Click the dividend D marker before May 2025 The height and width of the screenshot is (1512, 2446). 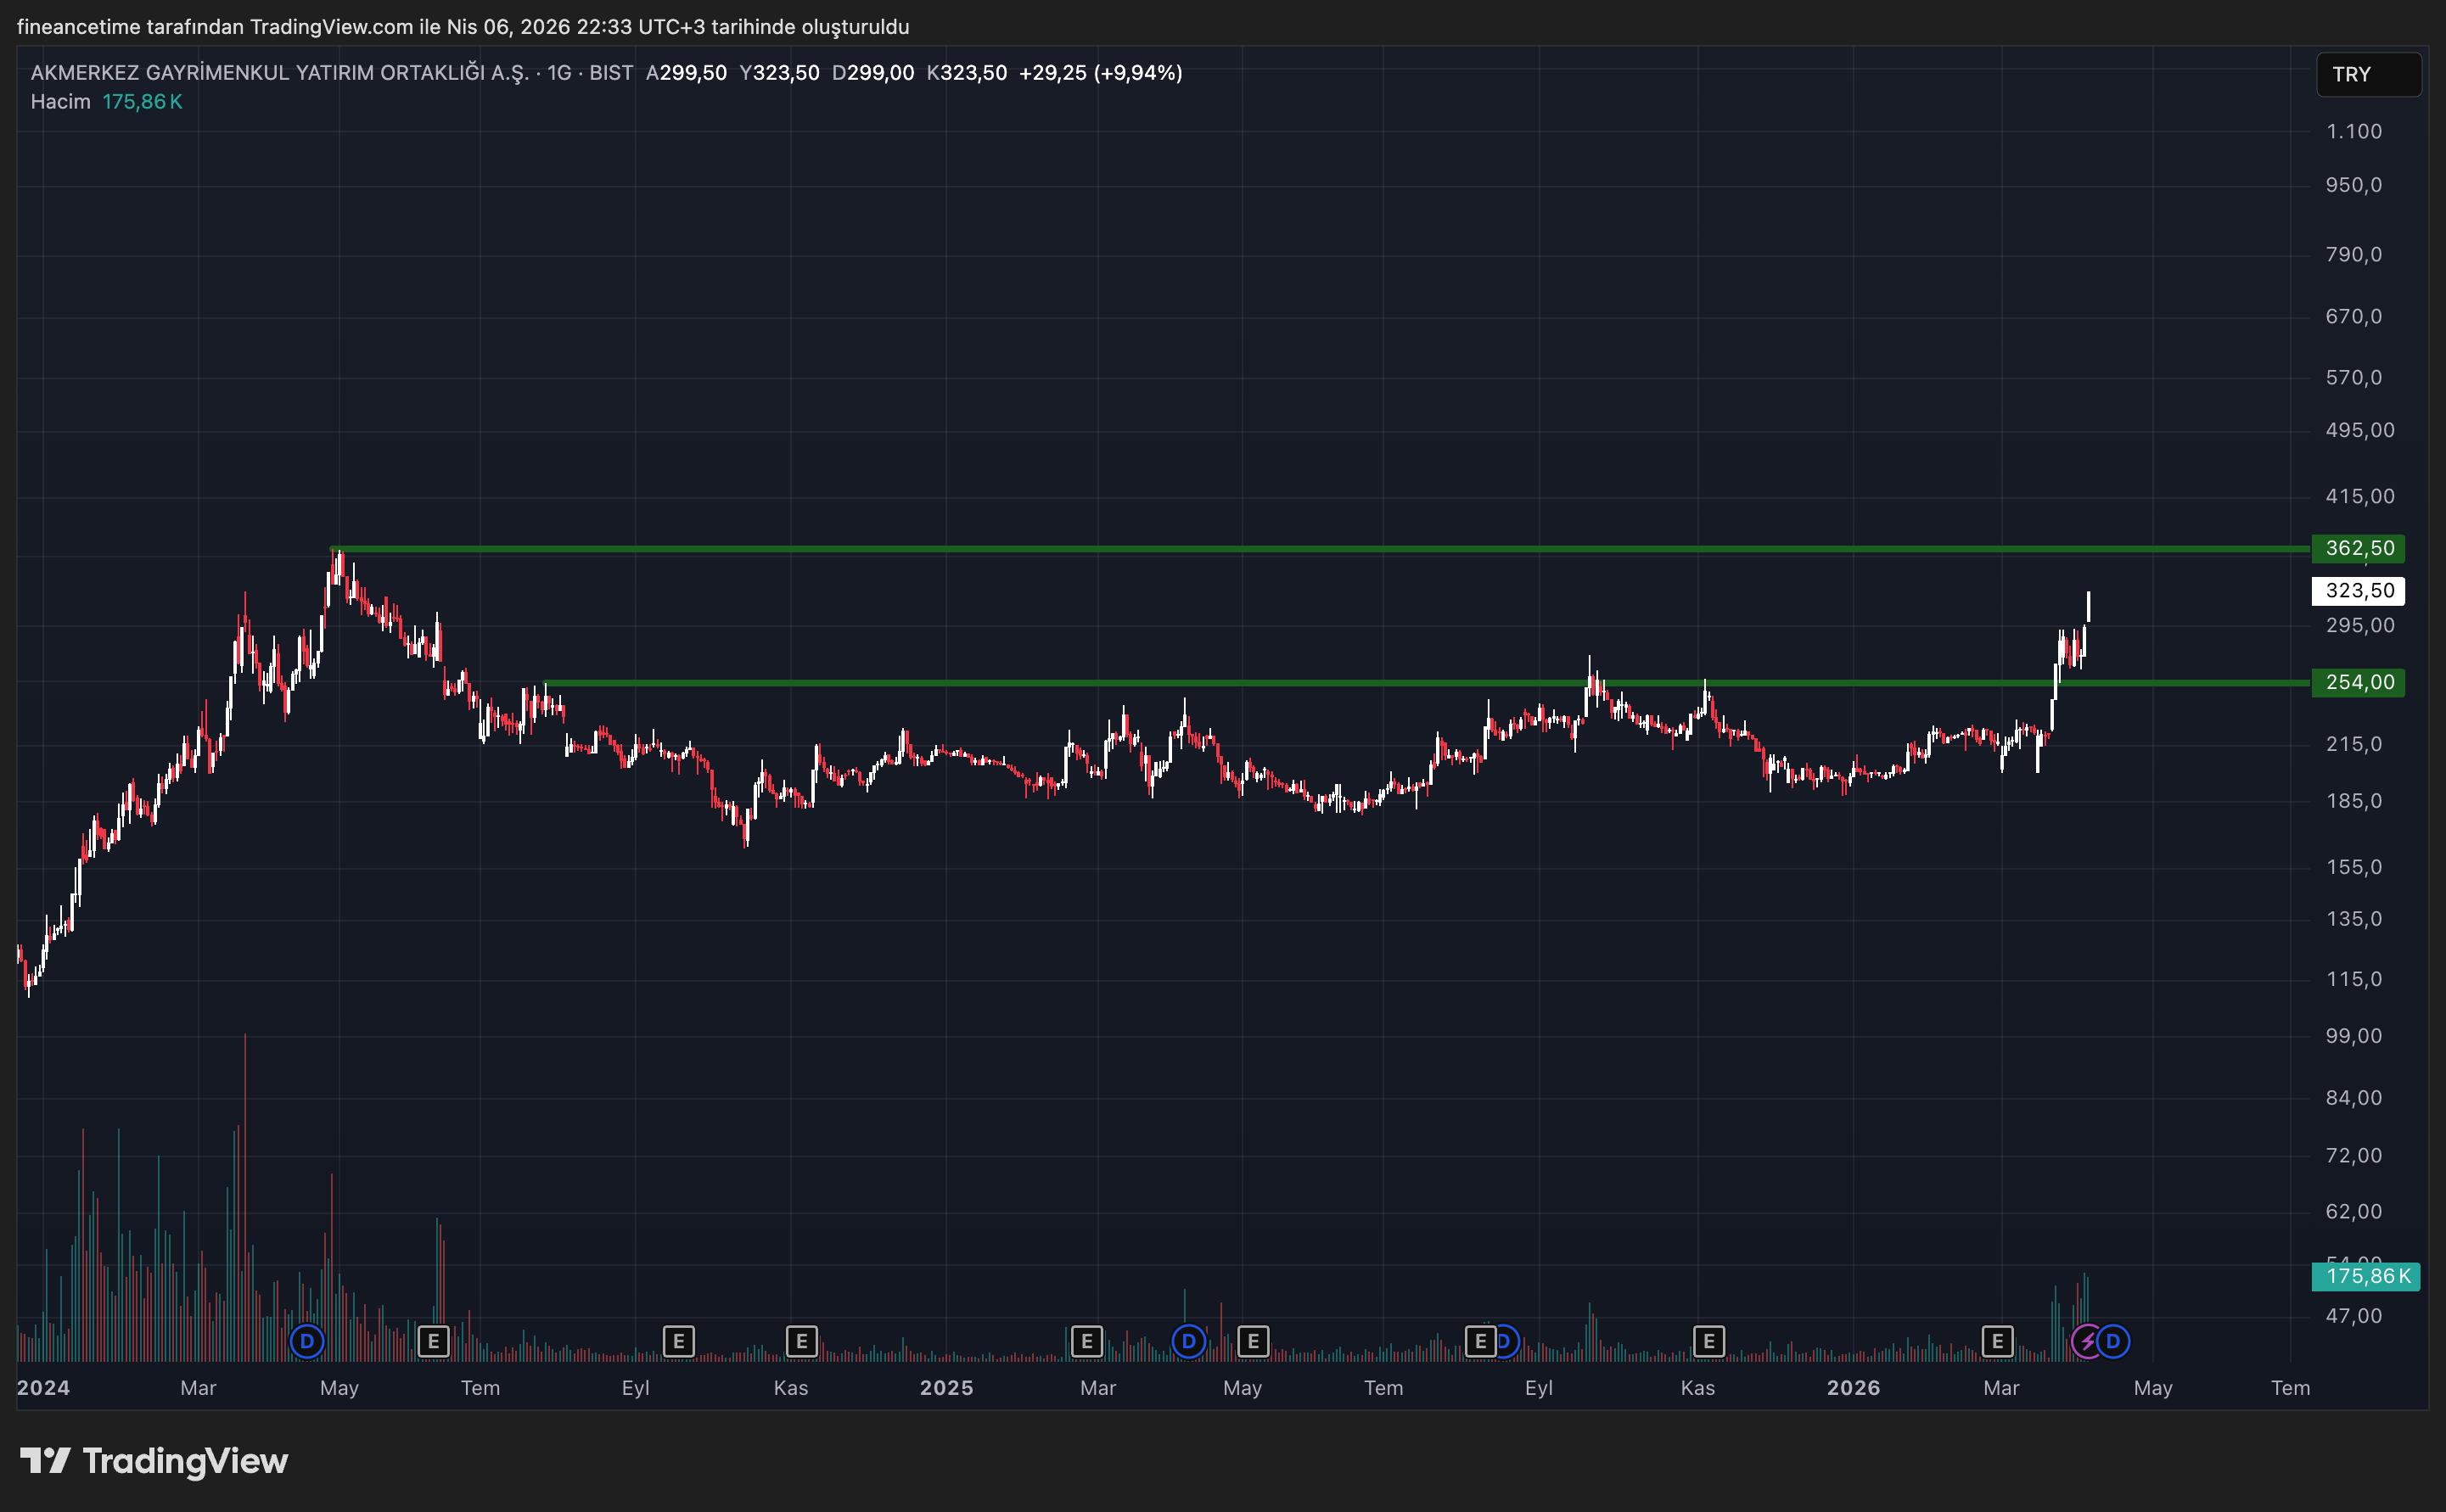1188,1341
